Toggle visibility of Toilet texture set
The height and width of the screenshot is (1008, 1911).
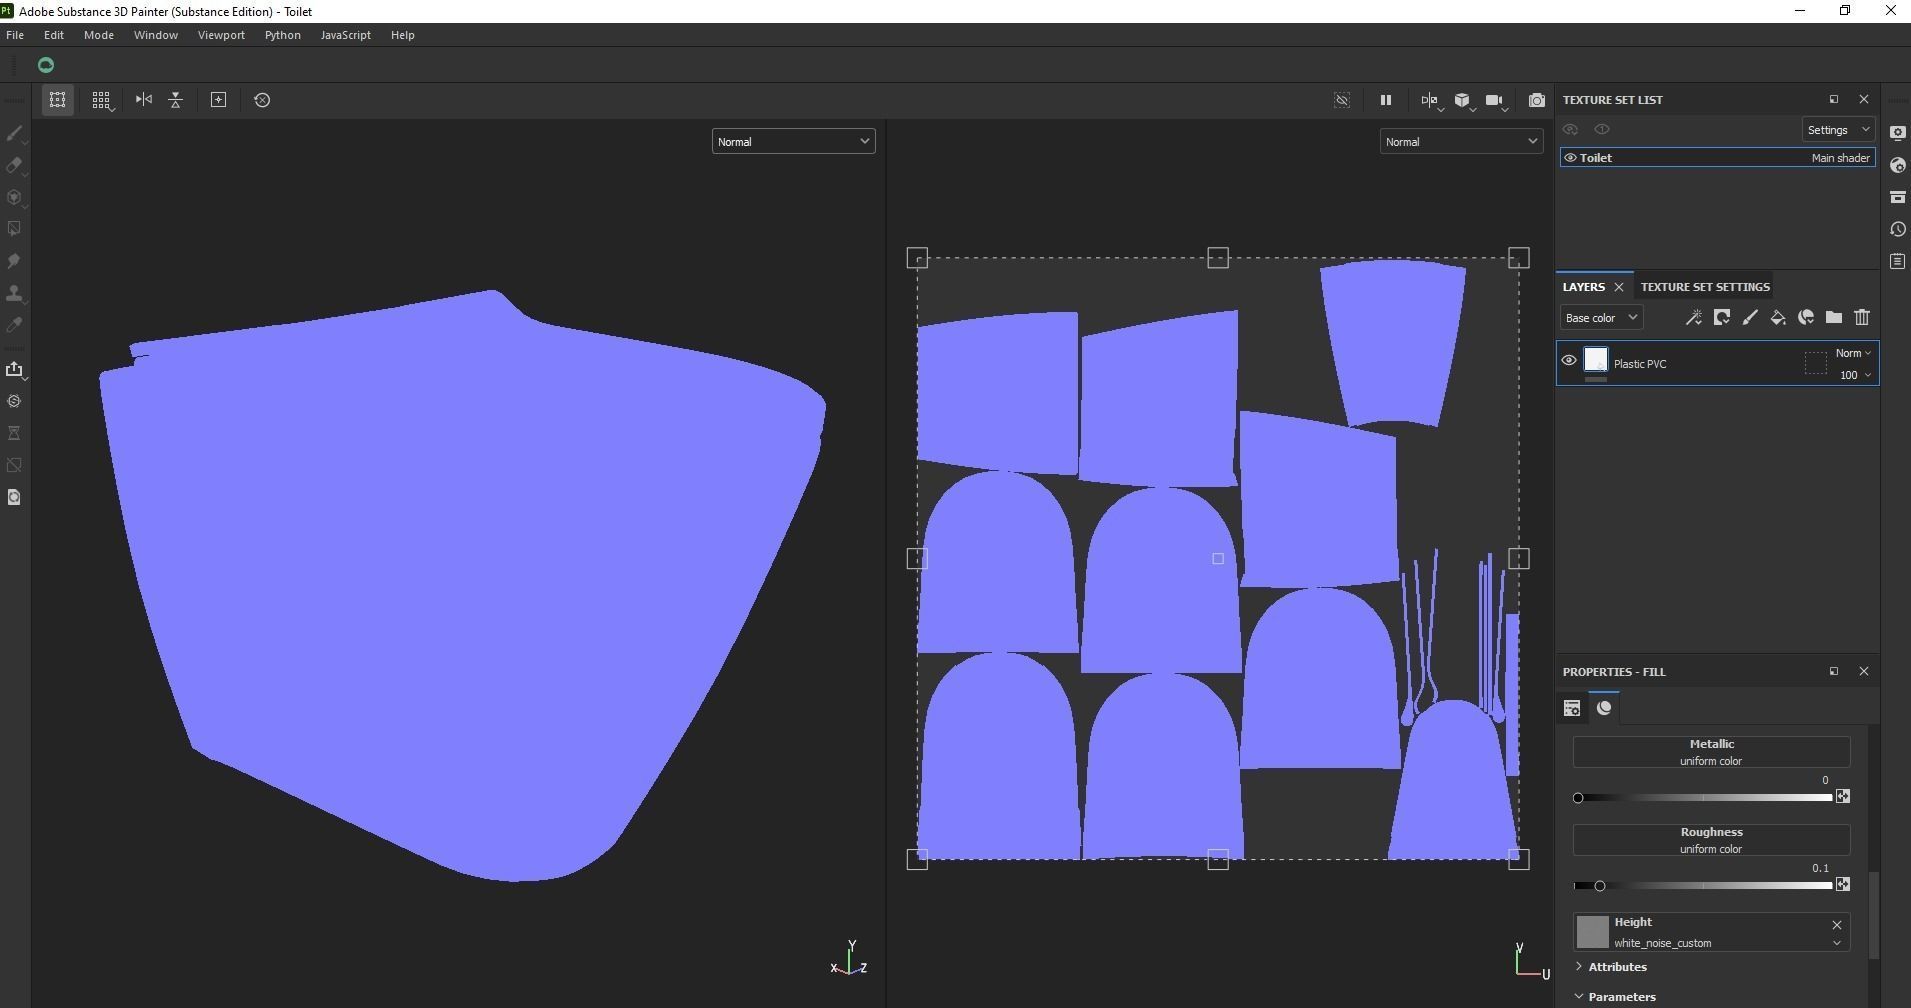(x=1570, y=158)
